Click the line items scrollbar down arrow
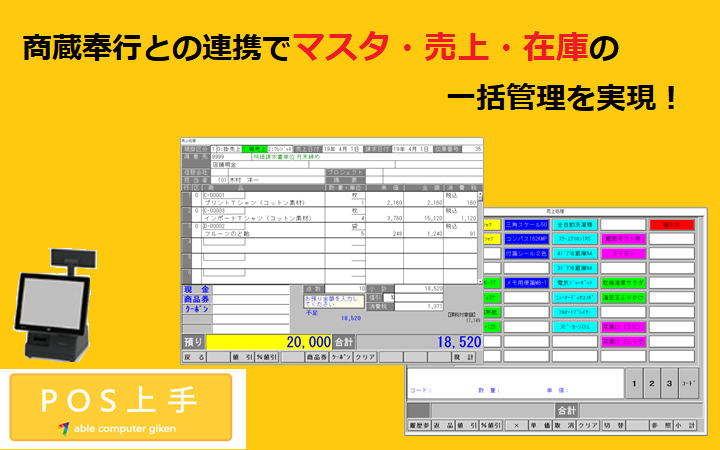This screenshot has width=720, height=450. tap(480, 281)
